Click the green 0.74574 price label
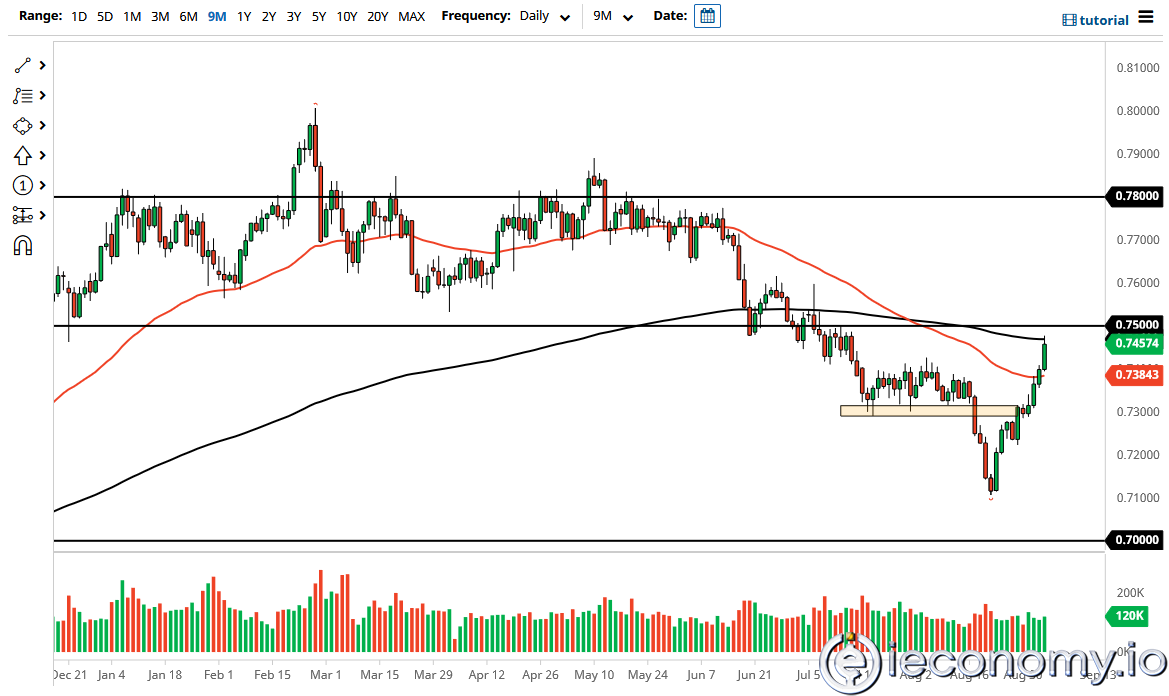The height and width of the screenshot is (696, 1169). point(1137,341)
